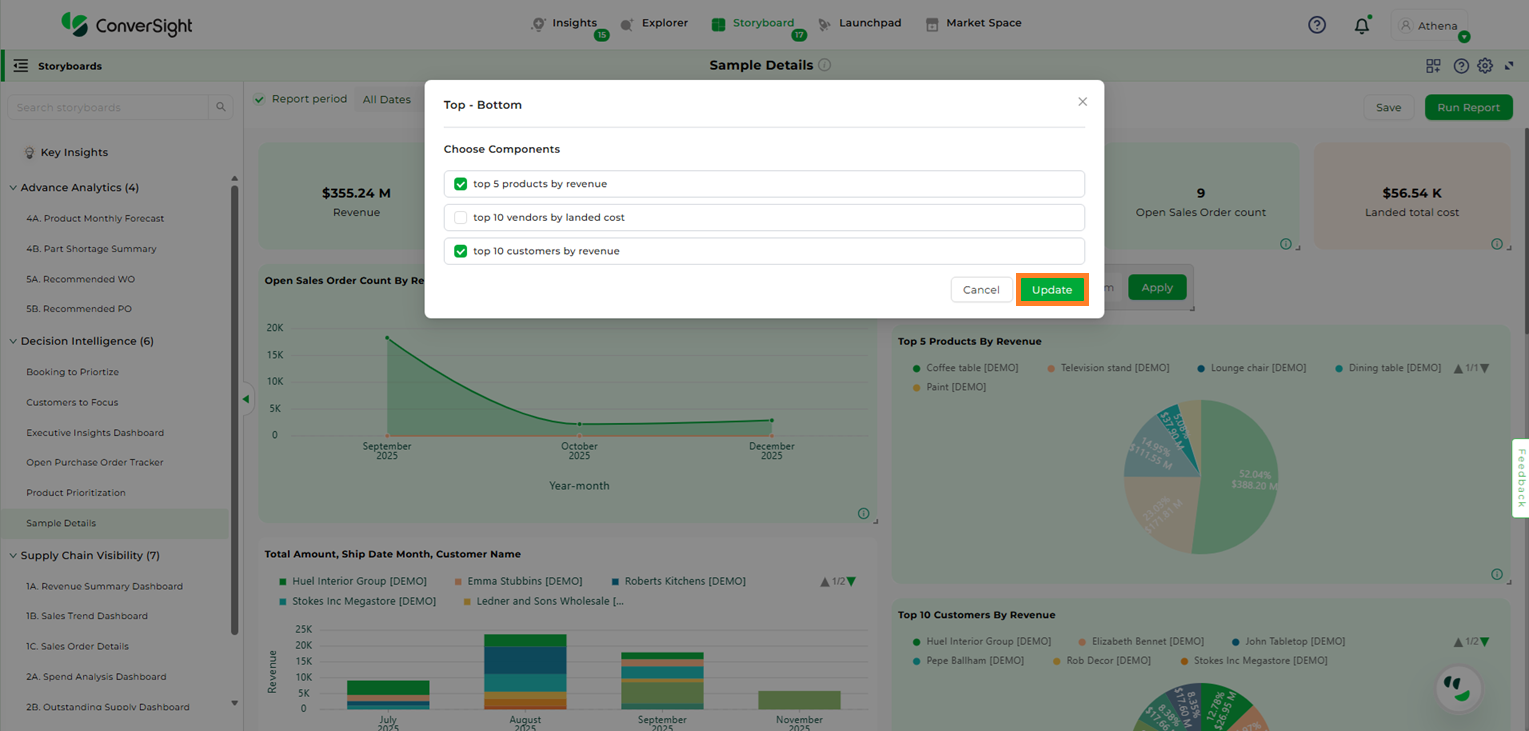Viewport: 1529px width, 731px height.
Task: Collapse Decision Intelligence section
Action: (x=13, y=341)
